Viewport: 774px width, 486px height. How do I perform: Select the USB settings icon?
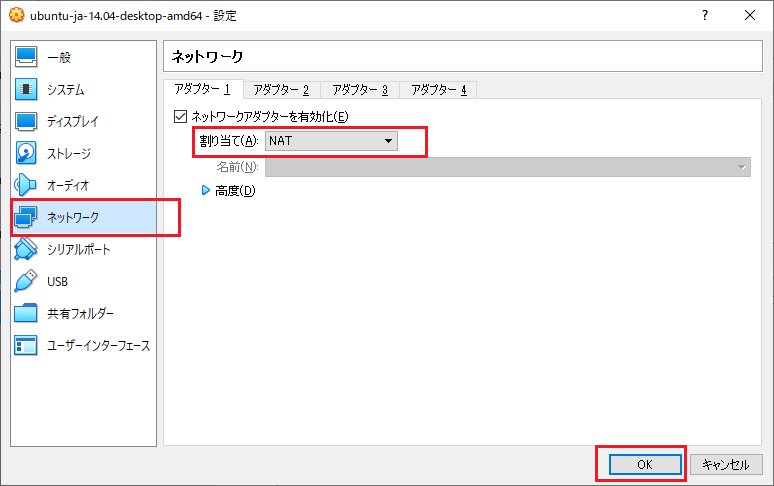(x=27, y=282)
